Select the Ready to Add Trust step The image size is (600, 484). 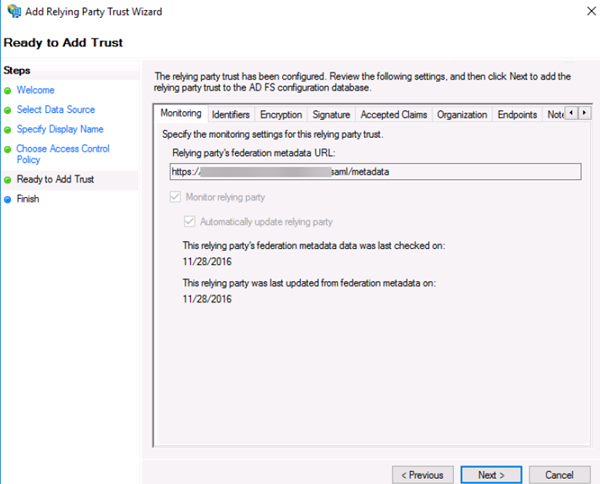[55, 179]
